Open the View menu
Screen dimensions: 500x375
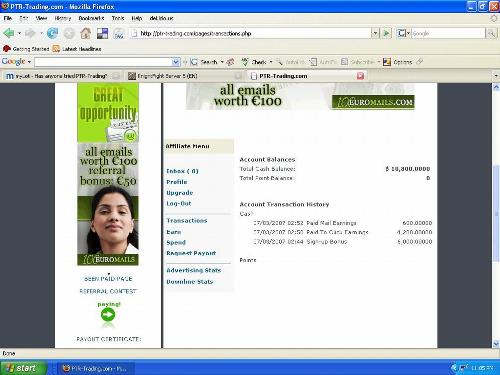click(41, 18)
